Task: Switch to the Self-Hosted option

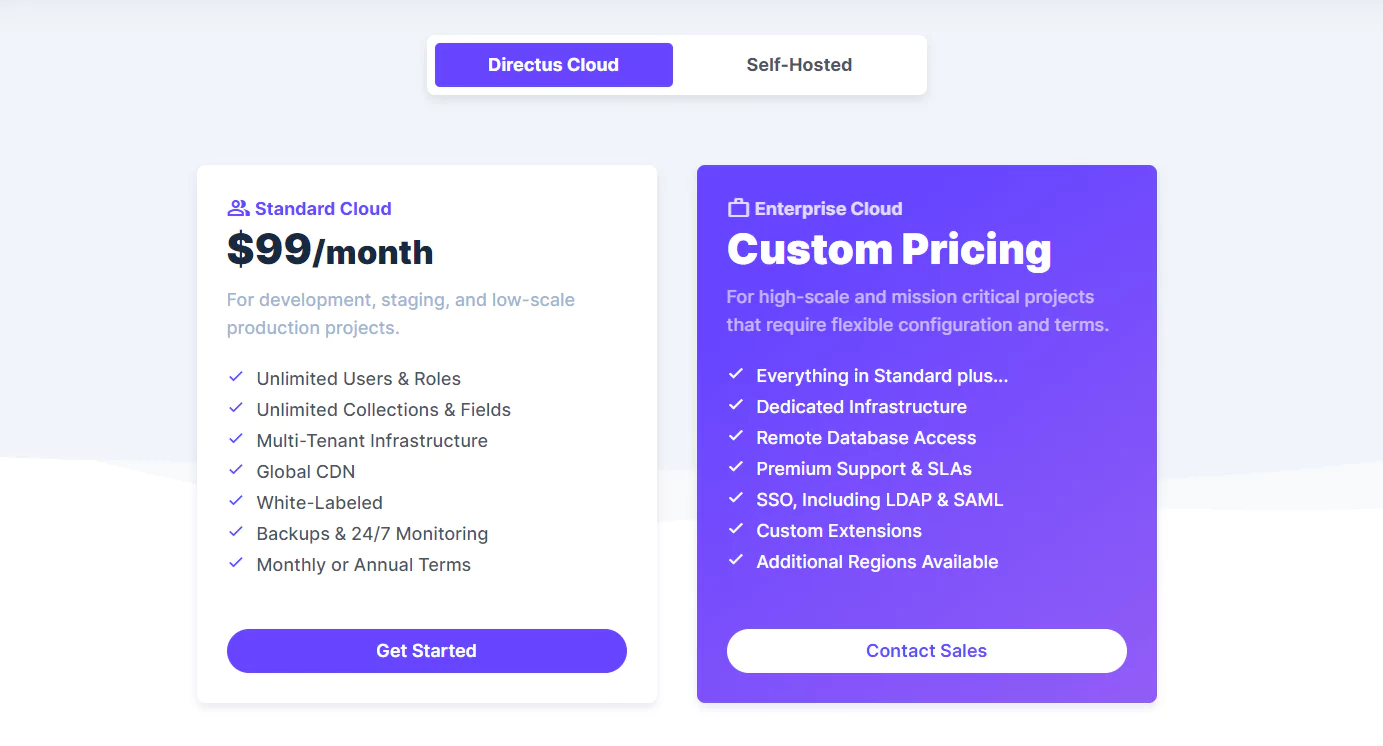Action: coord(799,65)
